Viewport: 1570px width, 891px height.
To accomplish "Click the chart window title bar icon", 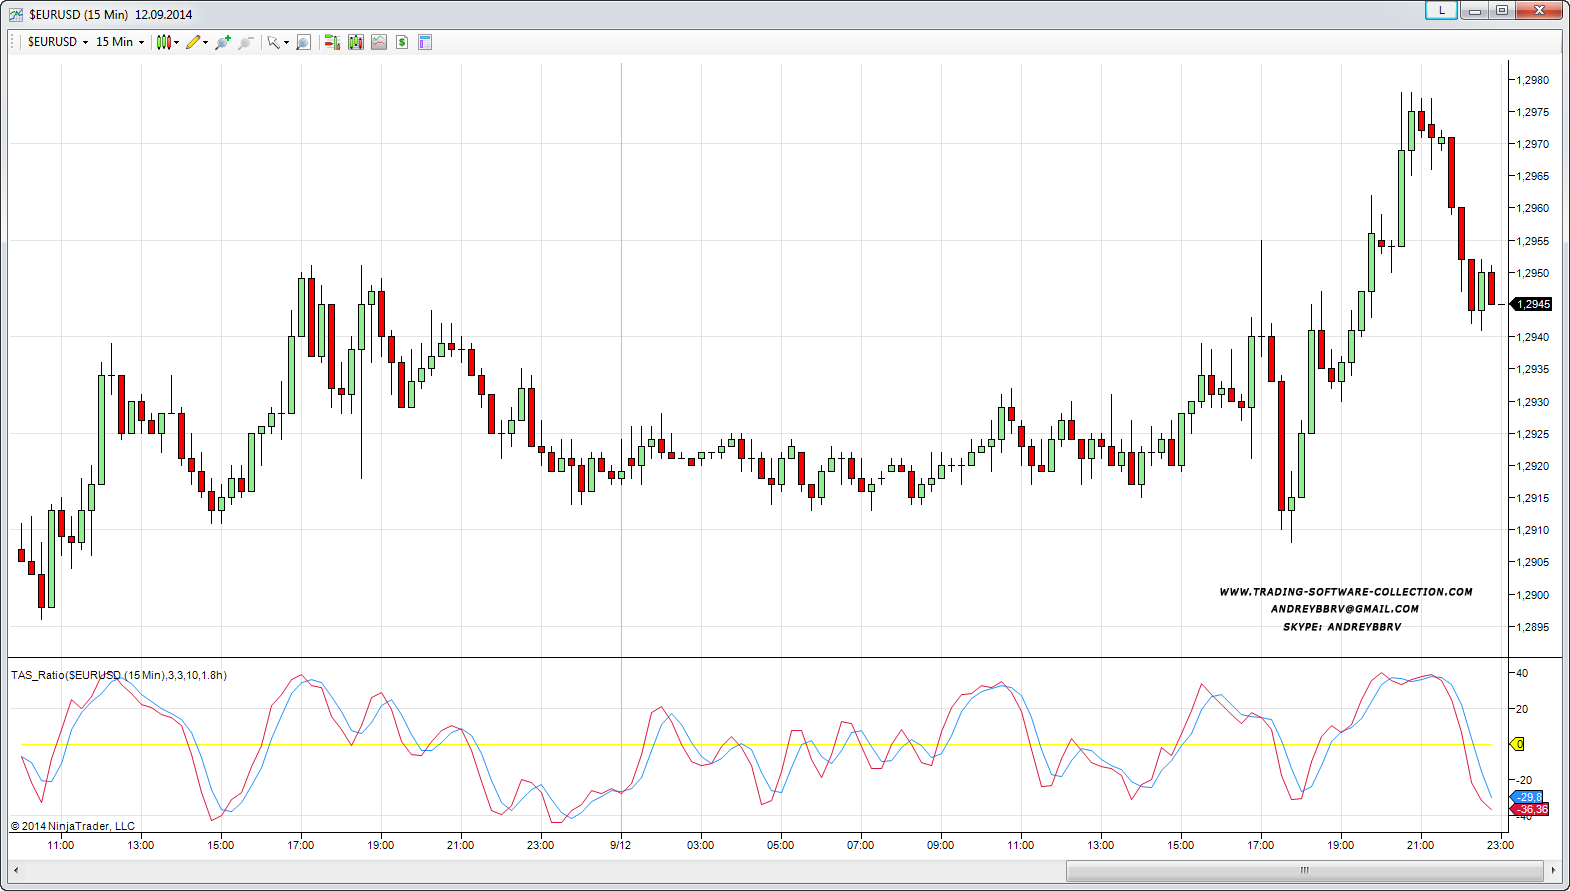I will (x=16, y=14).
